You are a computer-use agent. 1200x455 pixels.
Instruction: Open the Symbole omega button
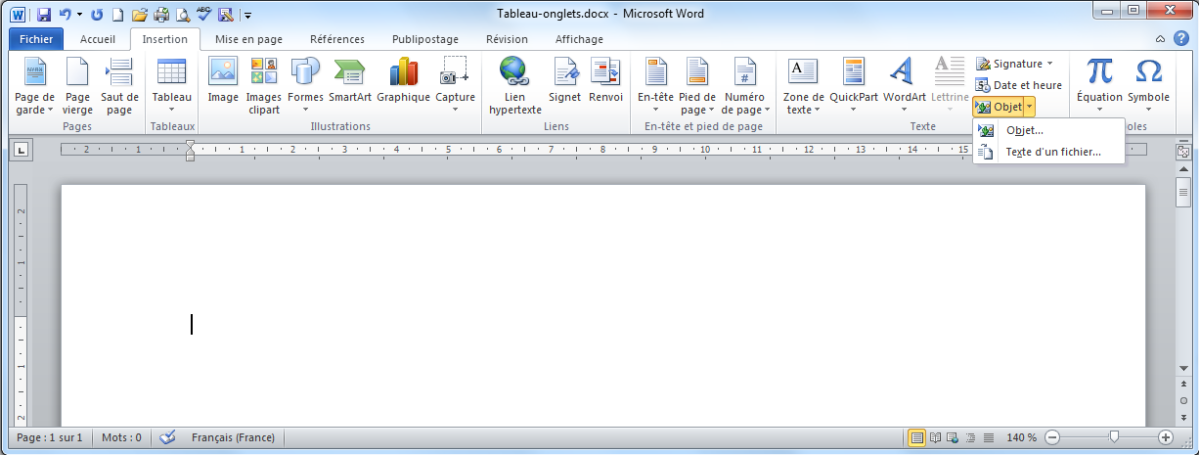1148,86
